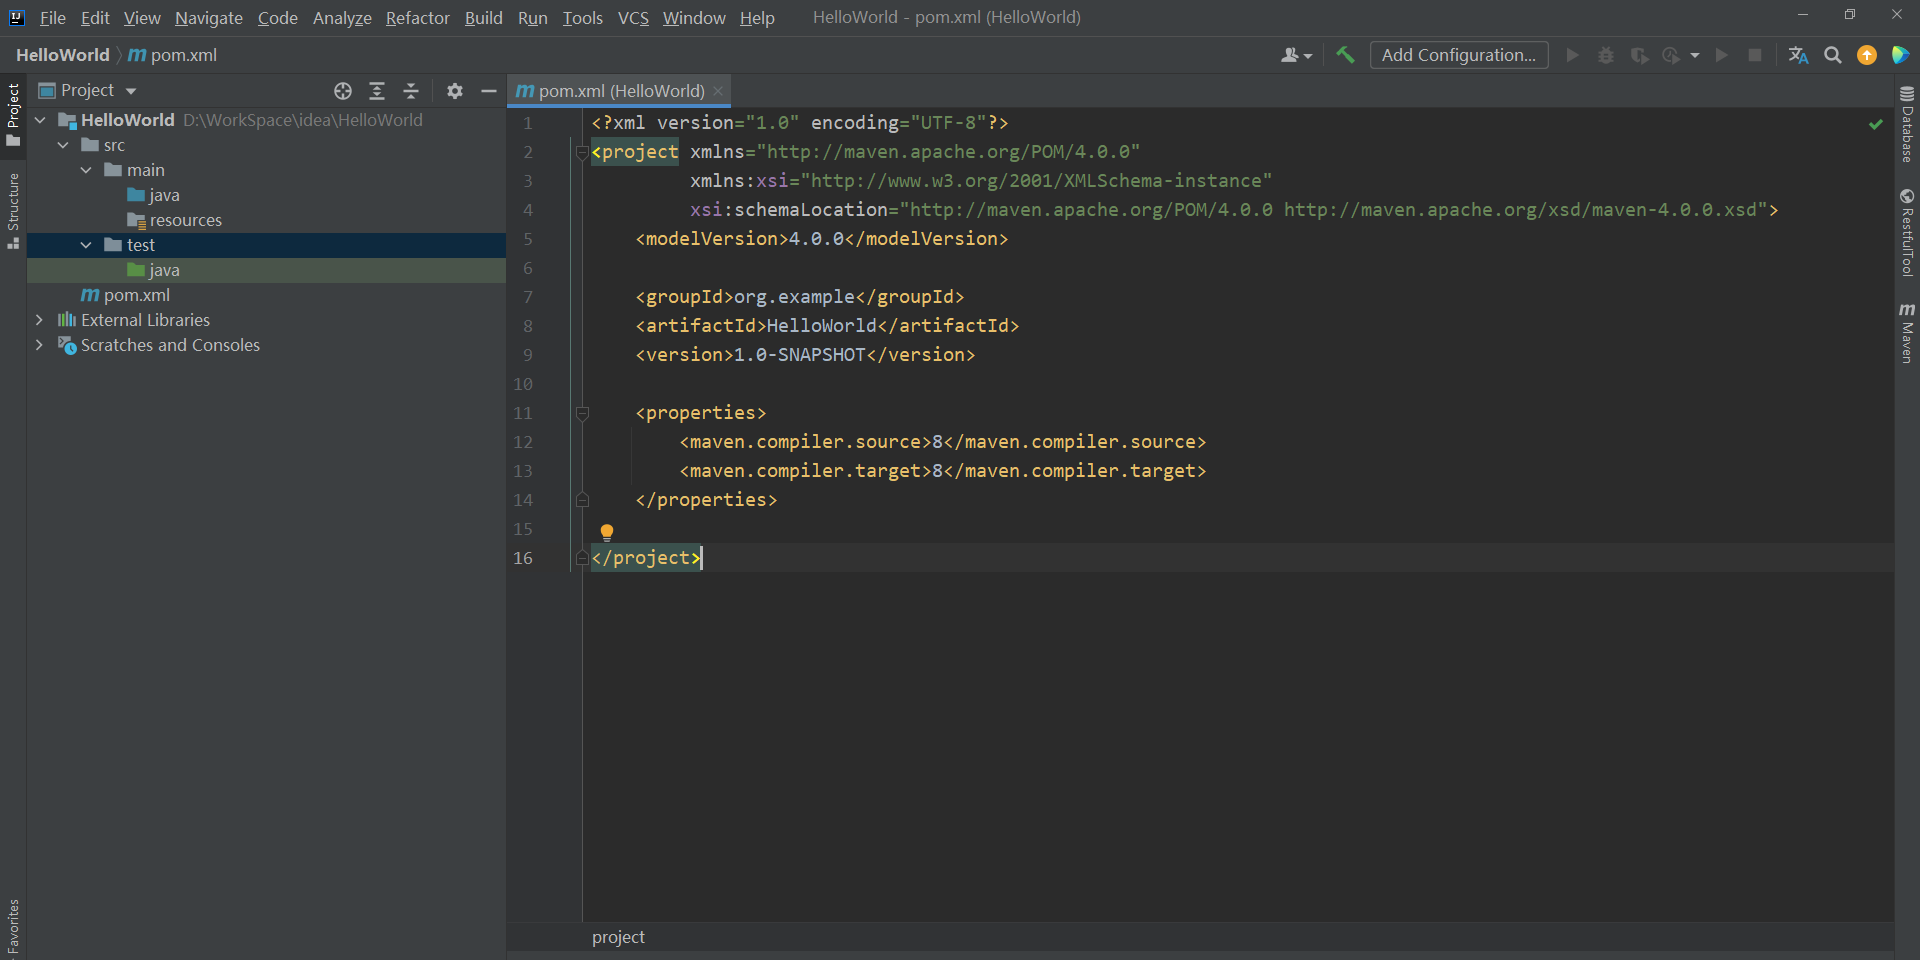This screenshot has height=960, width=1920.
Task: Open Project panel settings gear
Action: [x=455, y=91]
